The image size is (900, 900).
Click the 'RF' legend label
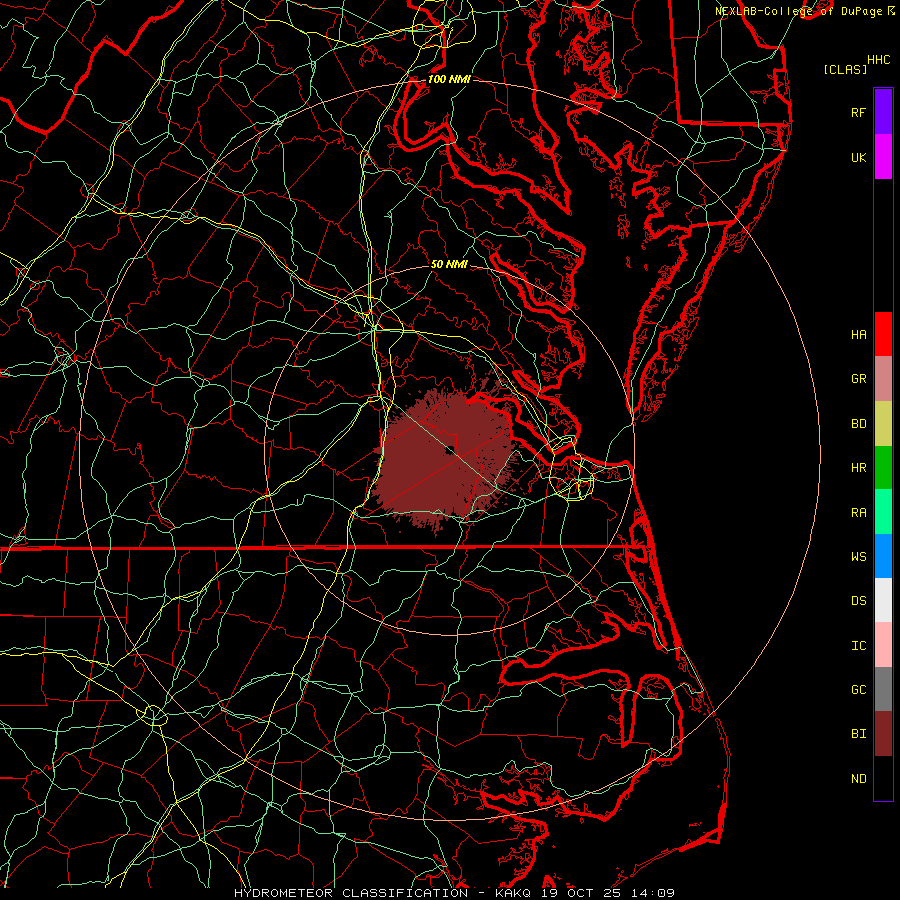tap(858, 112)
